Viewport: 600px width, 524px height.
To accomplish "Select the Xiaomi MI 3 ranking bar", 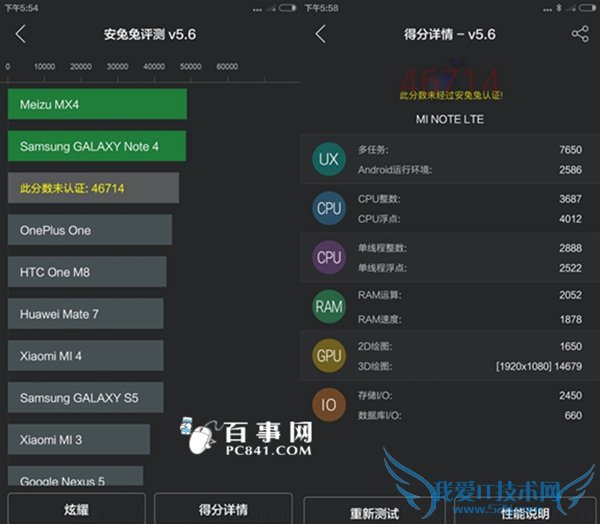I will [79, 439].
